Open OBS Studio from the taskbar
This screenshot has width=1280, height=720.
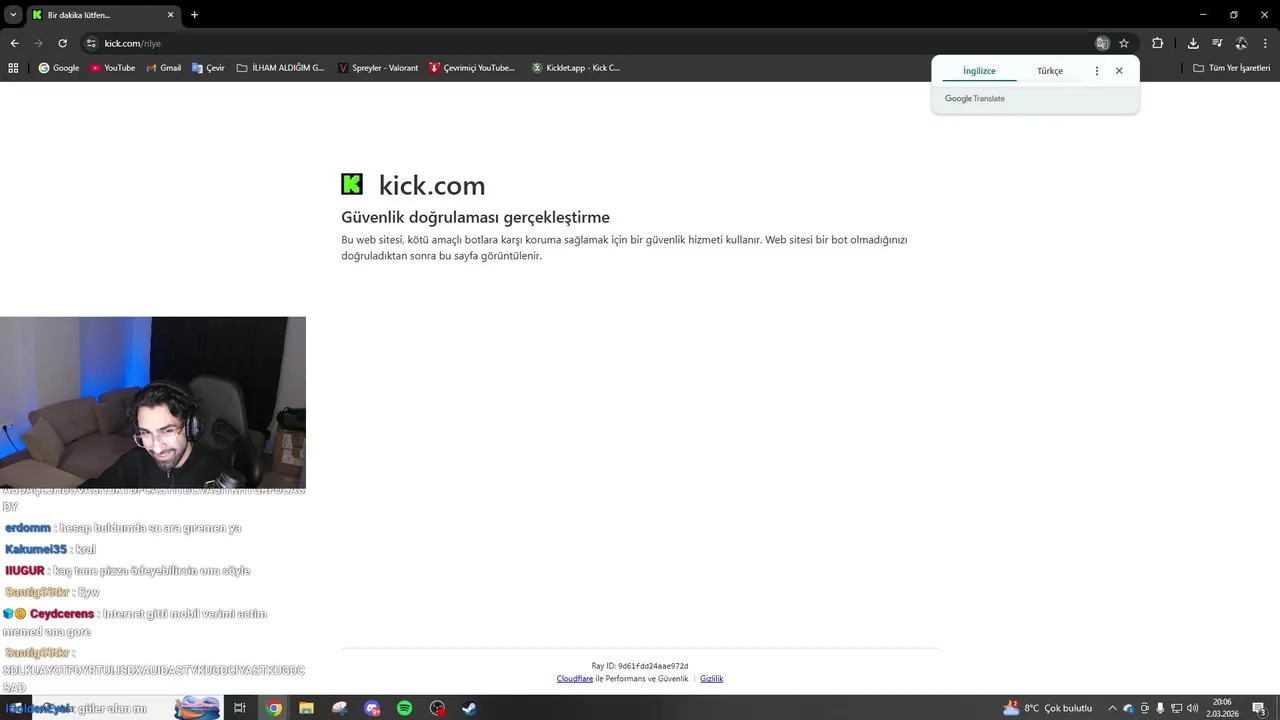point(437,708)
